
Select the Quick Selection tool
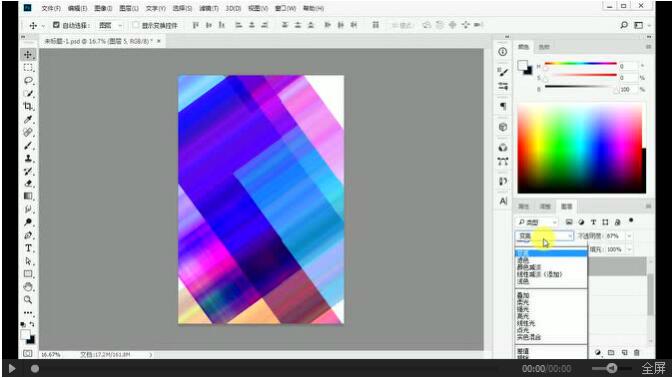coord(28,93)
